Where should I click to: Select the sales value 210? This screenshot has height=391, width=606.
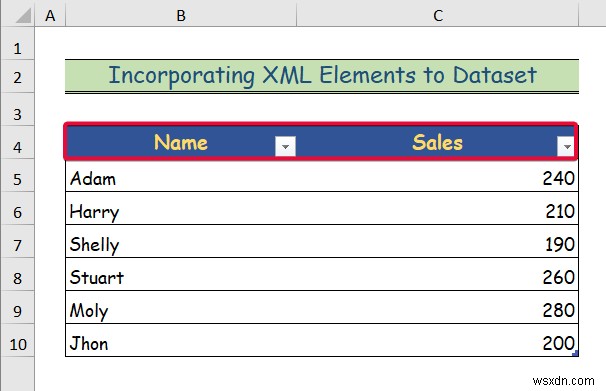click(437, 209)
